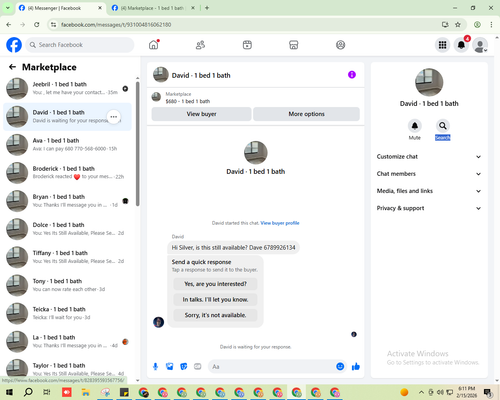The image size is (500, 400).
Task: Click View buyer button
Action: pos(201,114)
